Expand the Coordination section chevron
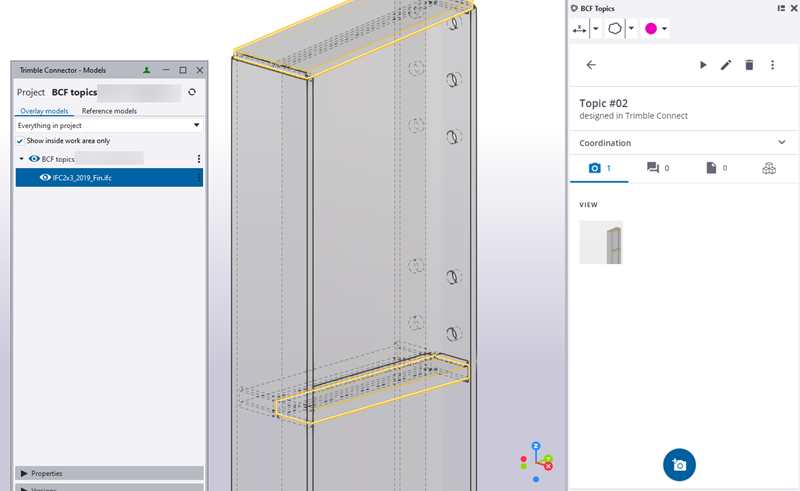 (781, 143)
